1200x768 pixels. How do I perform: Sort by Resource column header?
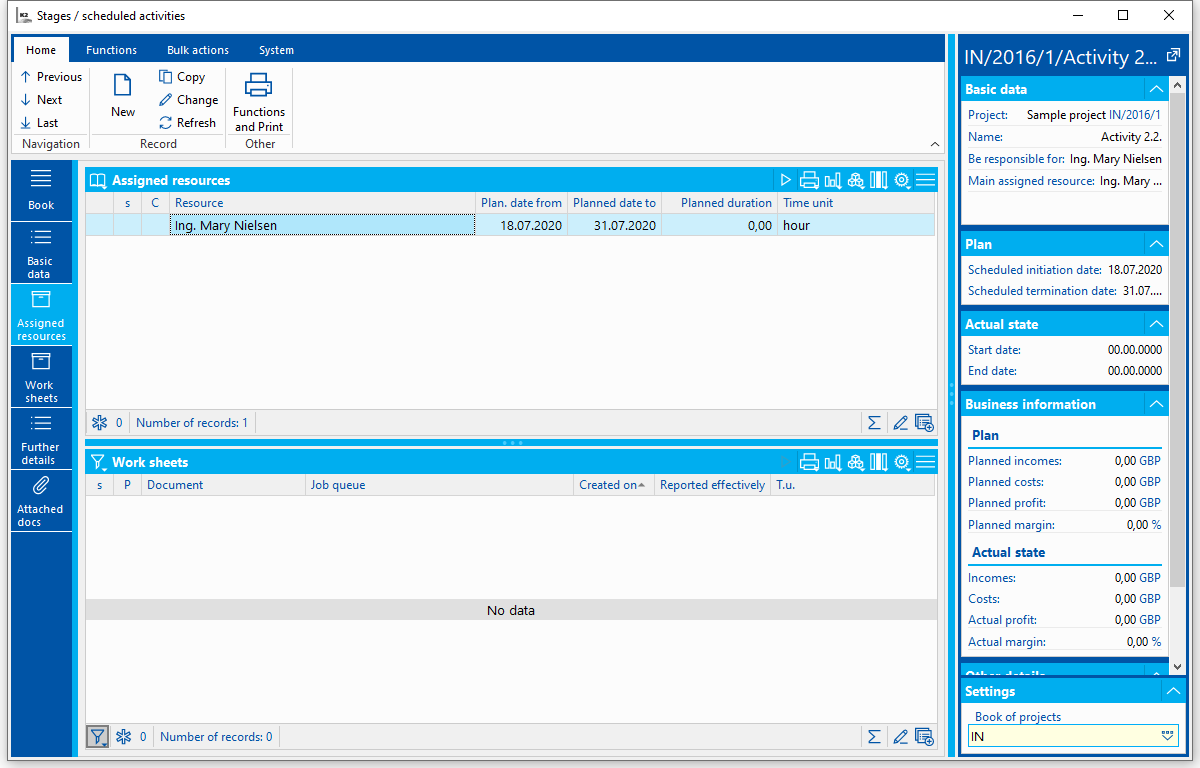(x=322, y=203)
